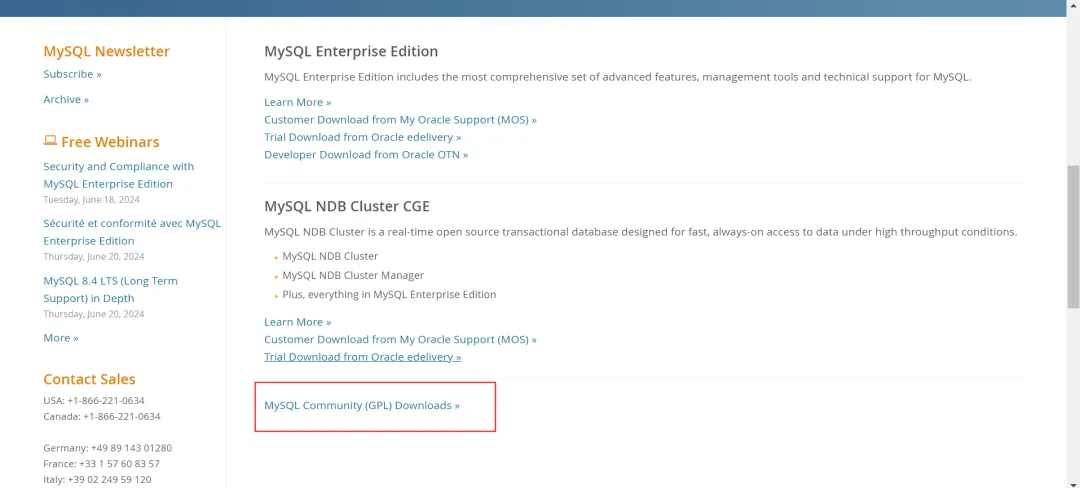Click the MySQL Enterprise Edition heading
The image size is (1080, 488).
[351, 51]
